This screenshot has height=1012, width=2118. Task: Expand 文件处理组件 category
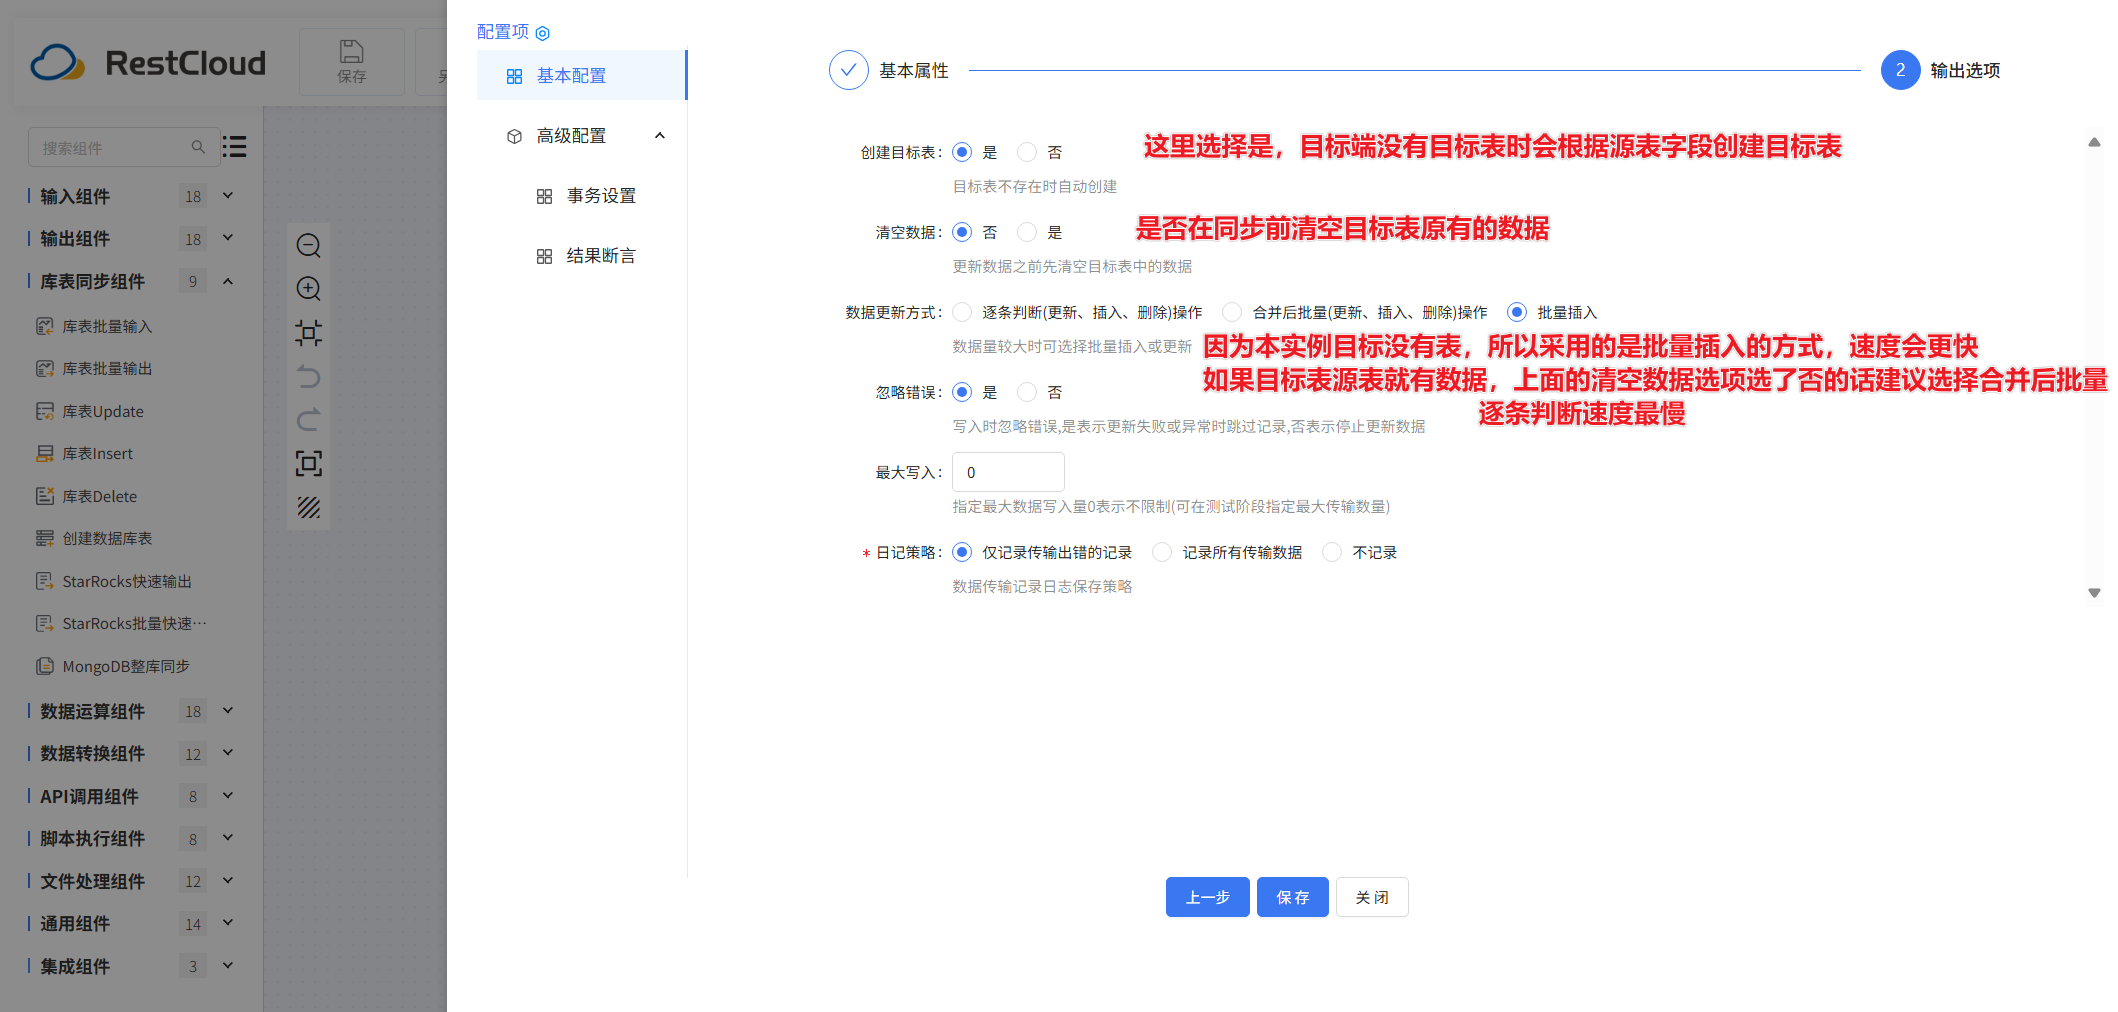[228, 881]
